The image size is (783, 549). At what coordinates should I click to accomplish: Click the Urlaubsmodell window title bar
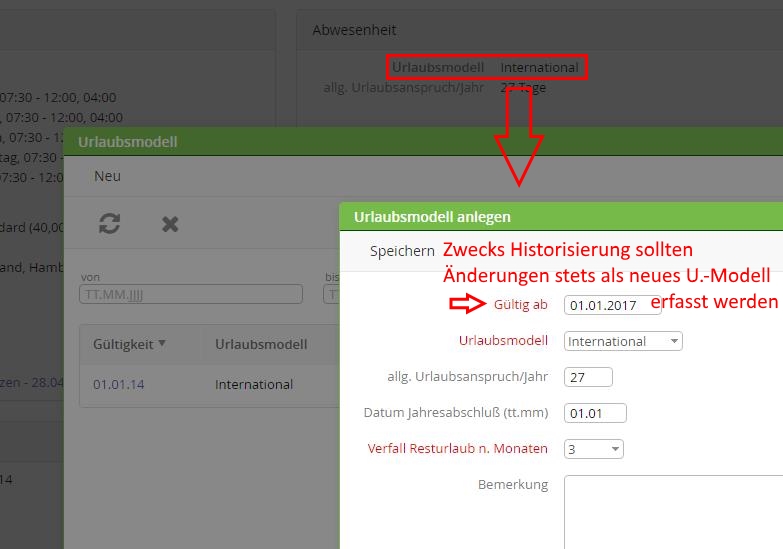coord(423,142)
